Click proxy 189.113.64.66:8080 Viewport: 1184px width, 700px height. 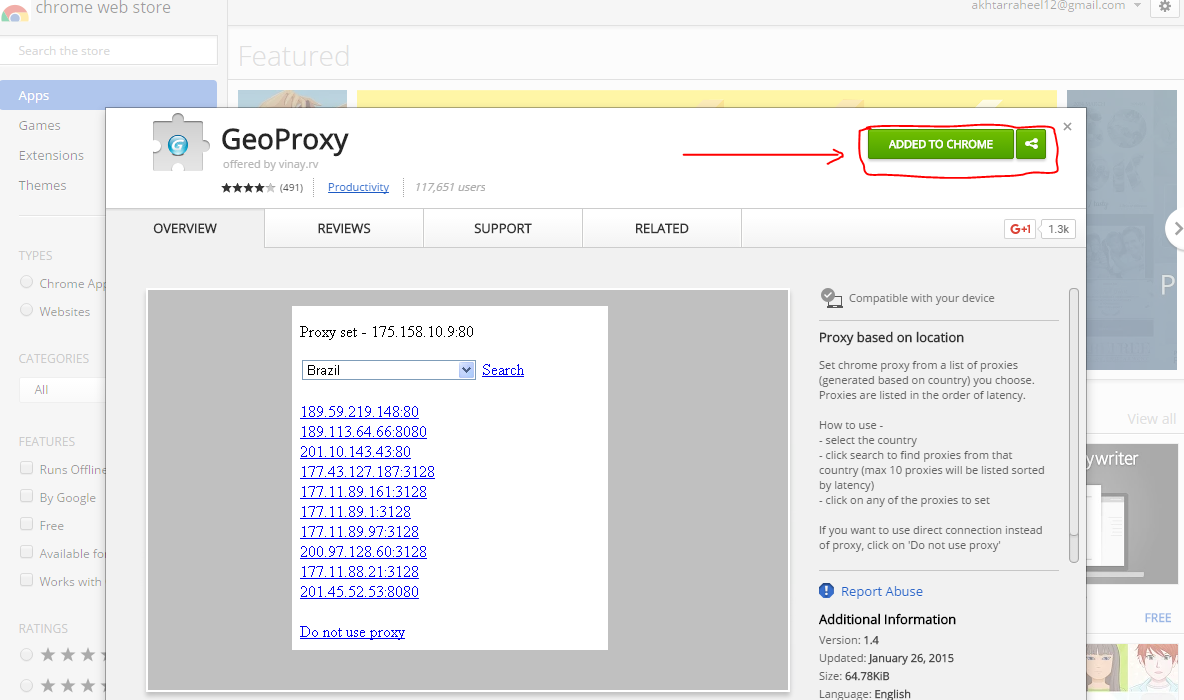coord(363,432)
